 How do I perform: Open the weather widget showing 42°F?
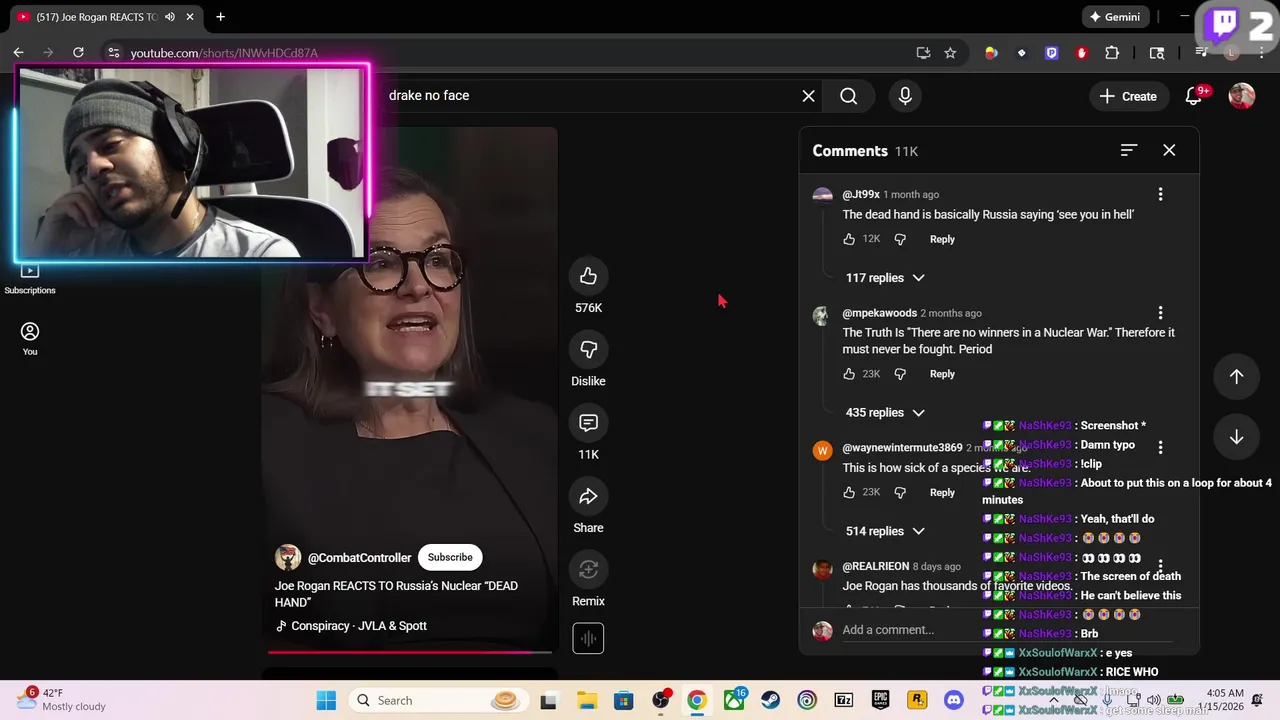[63, 700]
